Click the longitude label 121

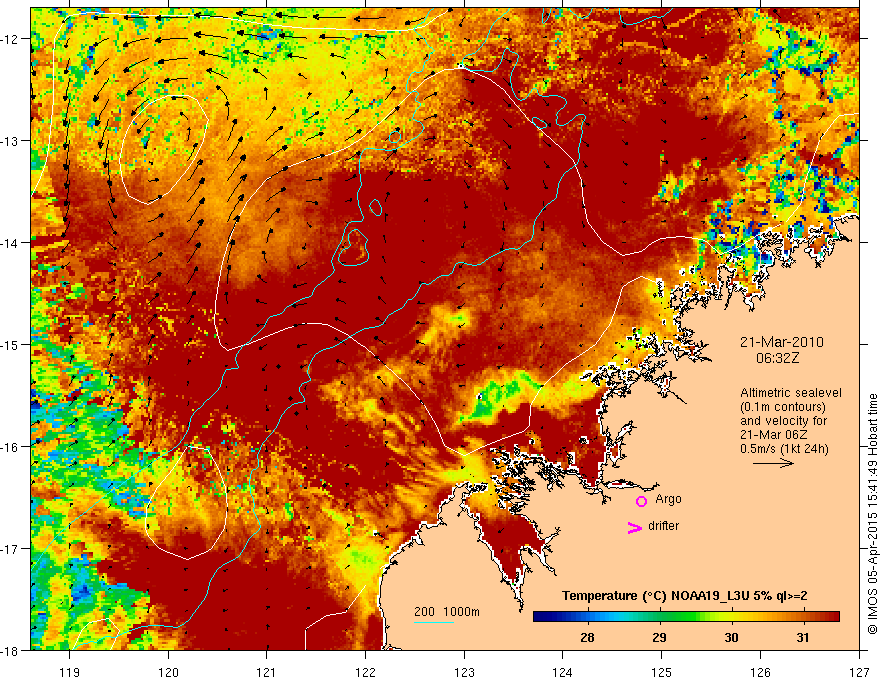tap(267, 672)
